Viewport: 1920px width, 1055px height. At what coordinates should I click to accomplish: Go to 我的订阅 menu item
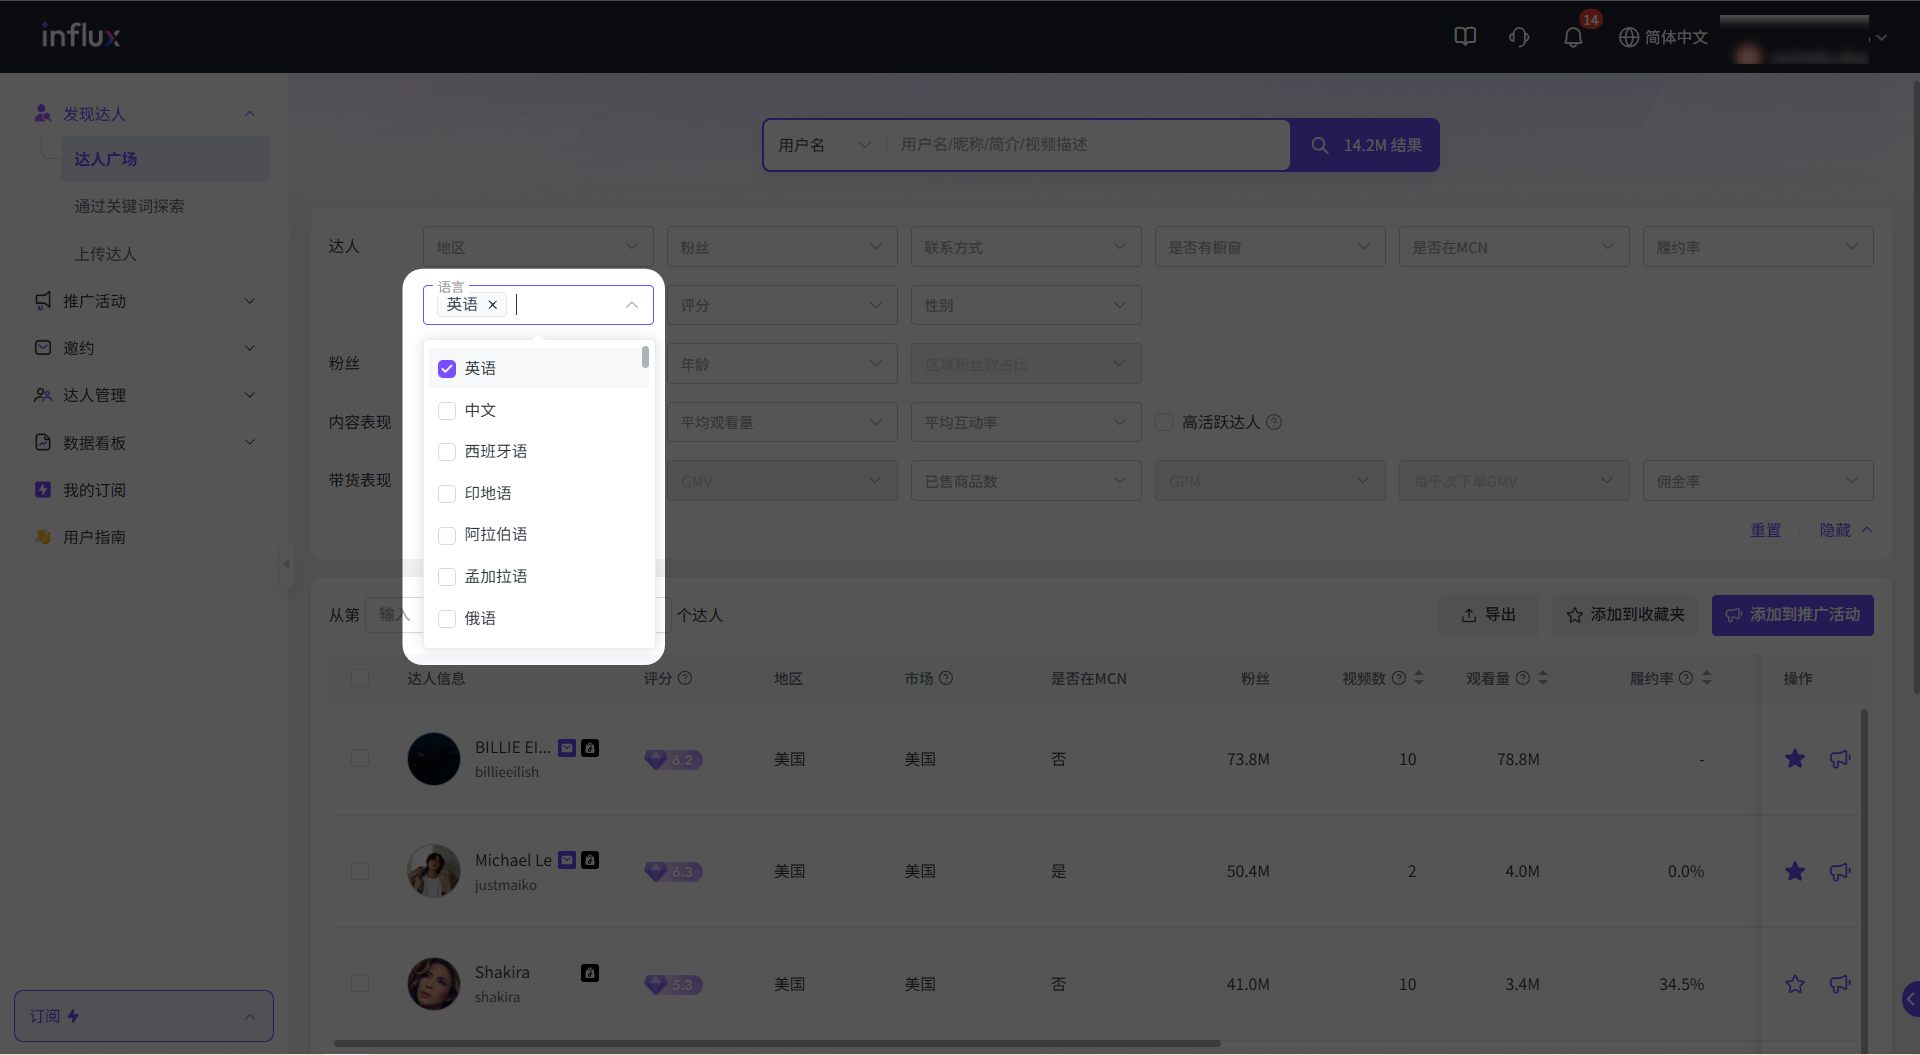point(95,490)
